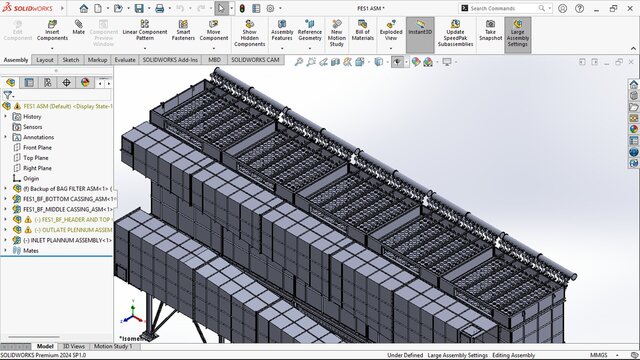Screen dimensions: 640x360
Task: Select Origin in the feature tree
Action: point(31,178)
